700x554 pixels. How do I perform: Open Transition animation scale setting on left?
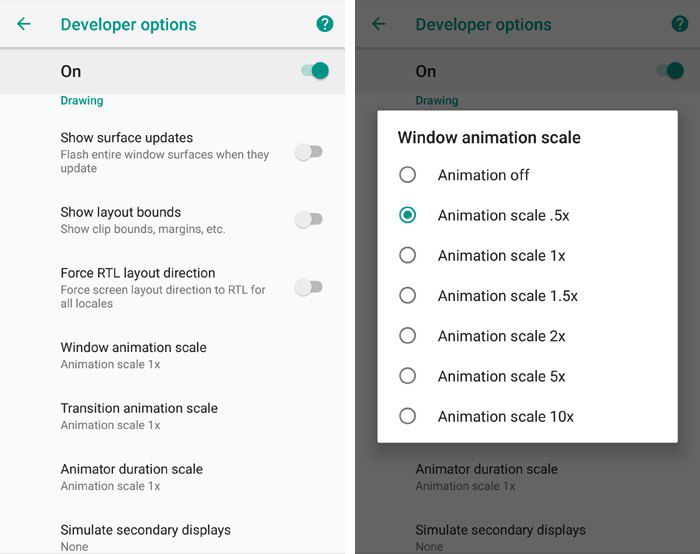pyautogui.click(x=172, y=416)
